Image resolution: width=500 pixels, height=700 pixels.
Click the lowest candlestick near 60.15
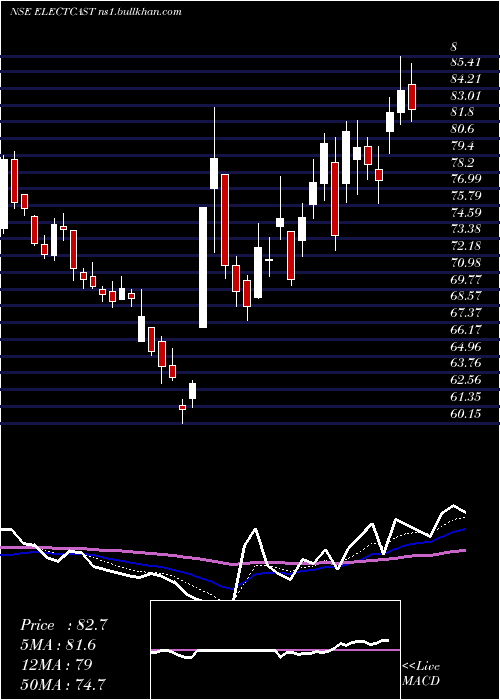(x=182, y=407)
